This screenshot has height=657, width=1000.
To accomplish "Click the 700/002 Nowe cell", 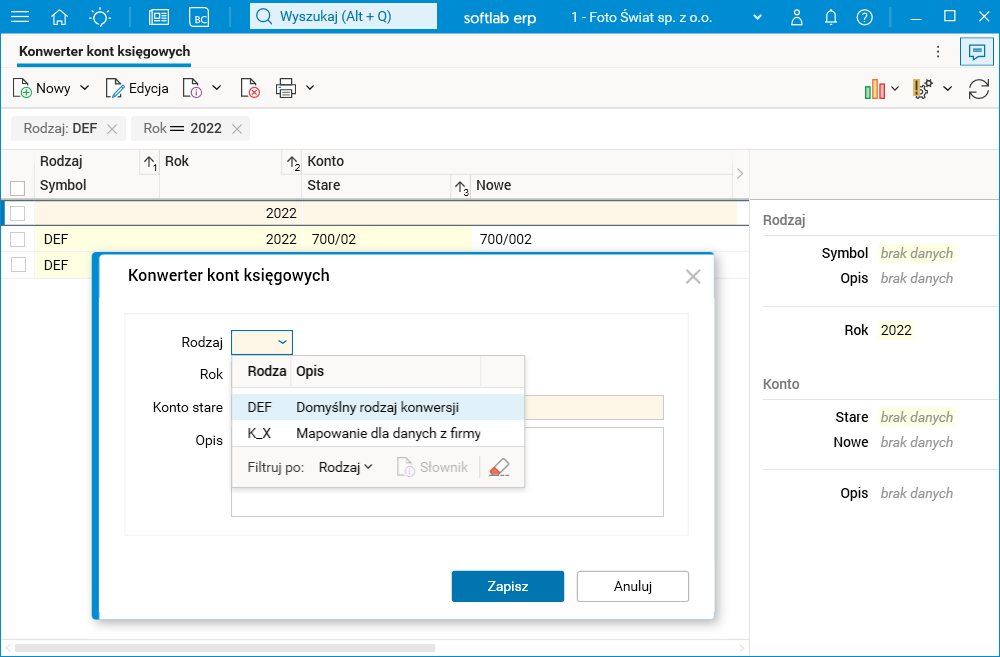I will pos(601,239).
